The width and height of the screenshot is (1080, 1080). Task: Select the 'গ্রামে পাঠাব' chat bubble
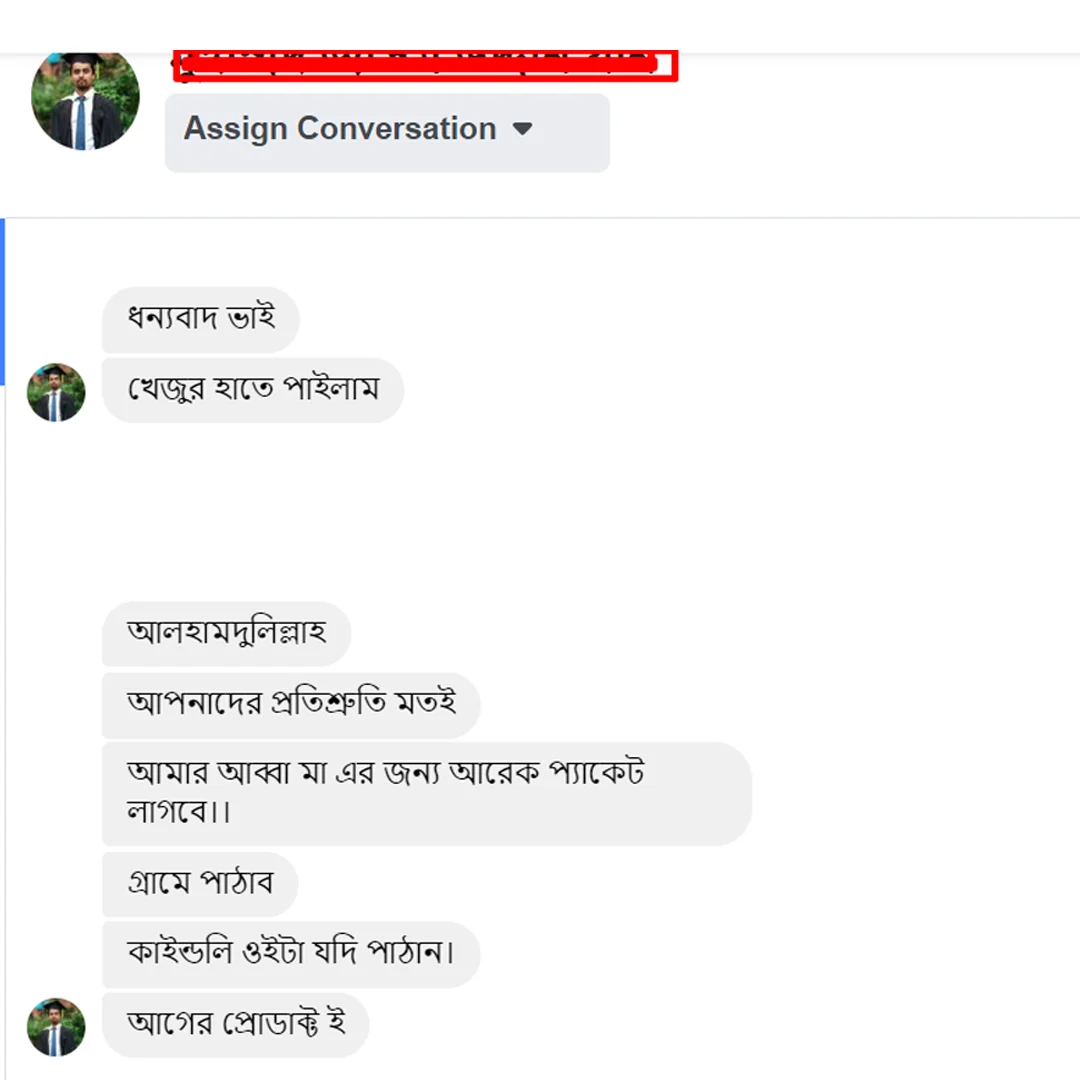[x=199, y=883]
